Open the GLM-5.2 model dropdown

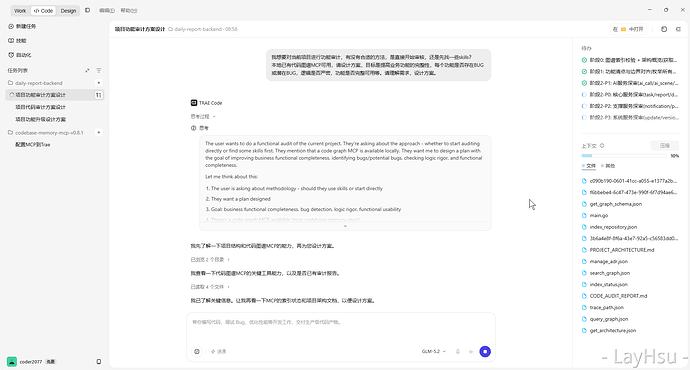[x=433, y=352]
